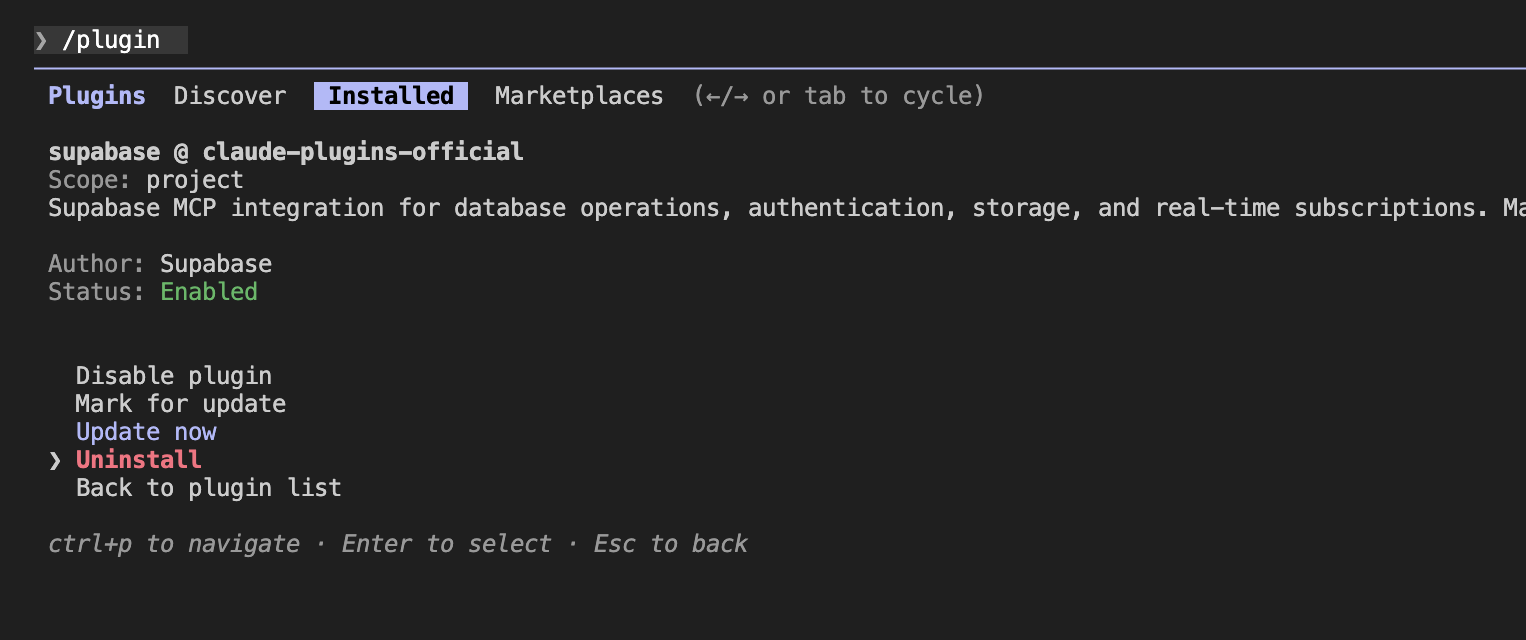1526x640 pixels.
Task: Click the Enter to select hint
Action: coord(446,544)
